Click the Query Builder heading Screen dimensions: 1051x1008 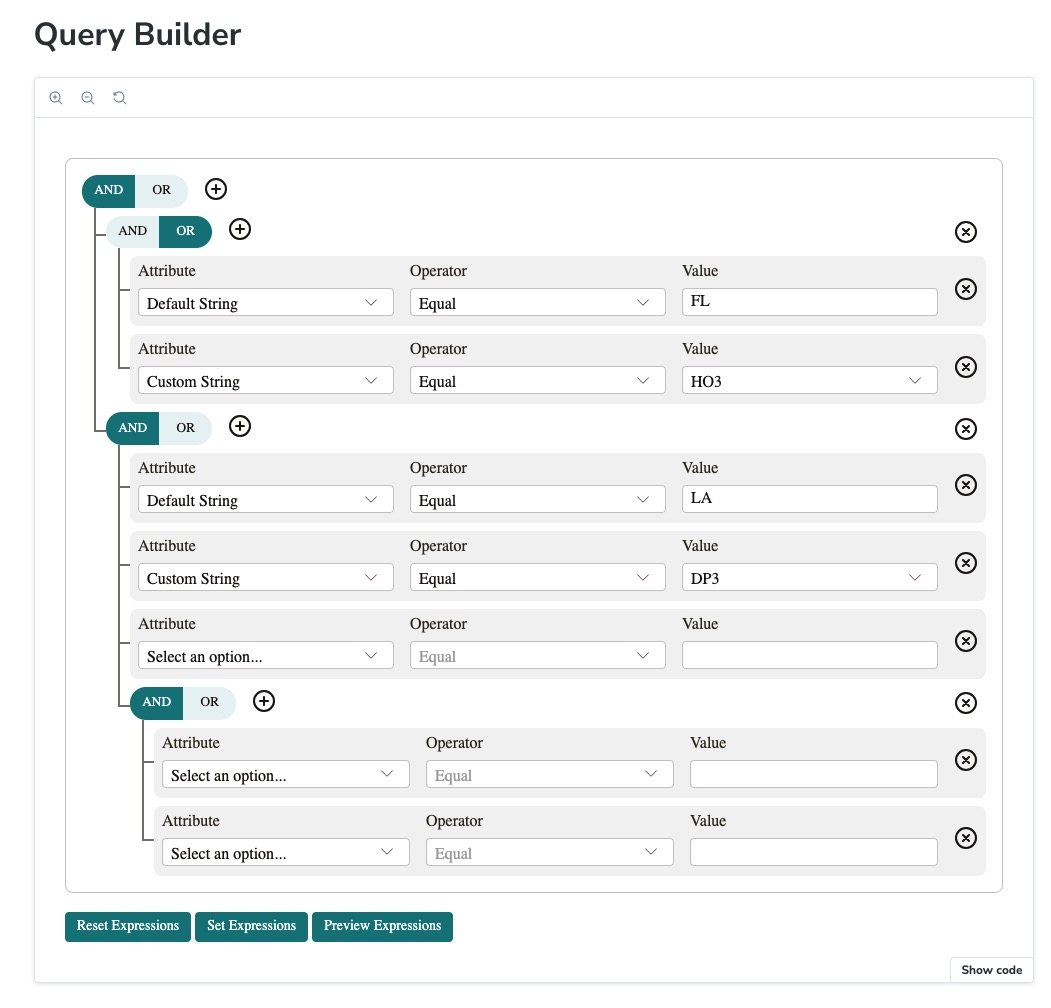(137, 34)
